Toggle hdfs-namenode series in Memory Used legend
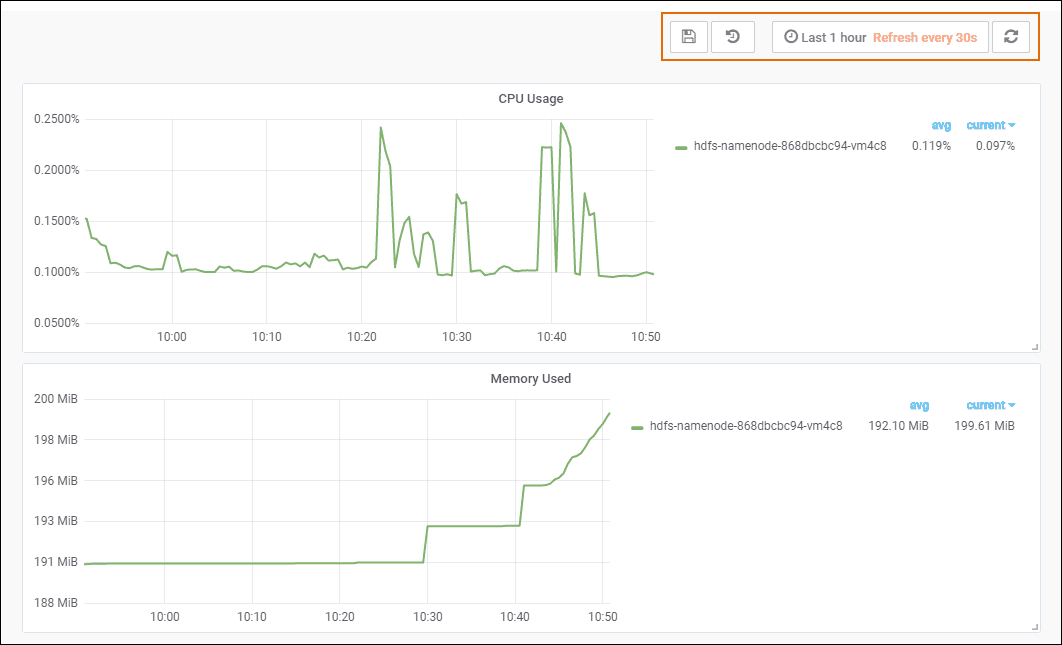1062x645 pixels. click(746, 426)
